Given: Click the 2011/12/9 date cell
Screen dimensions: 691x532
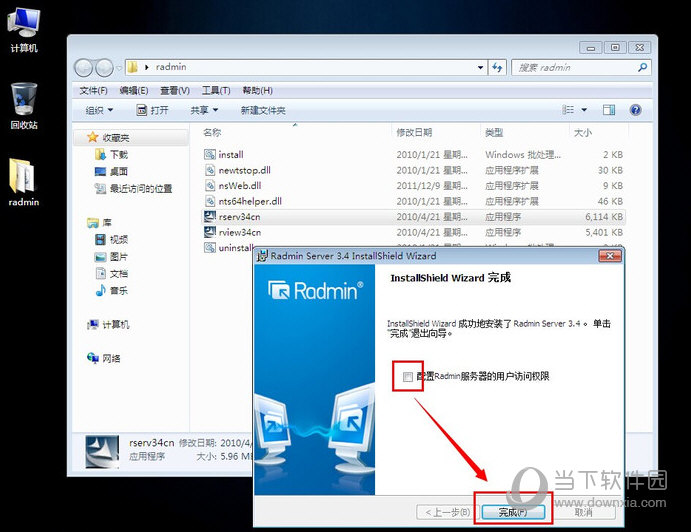Looking at the screenshot, I should 432,186.
